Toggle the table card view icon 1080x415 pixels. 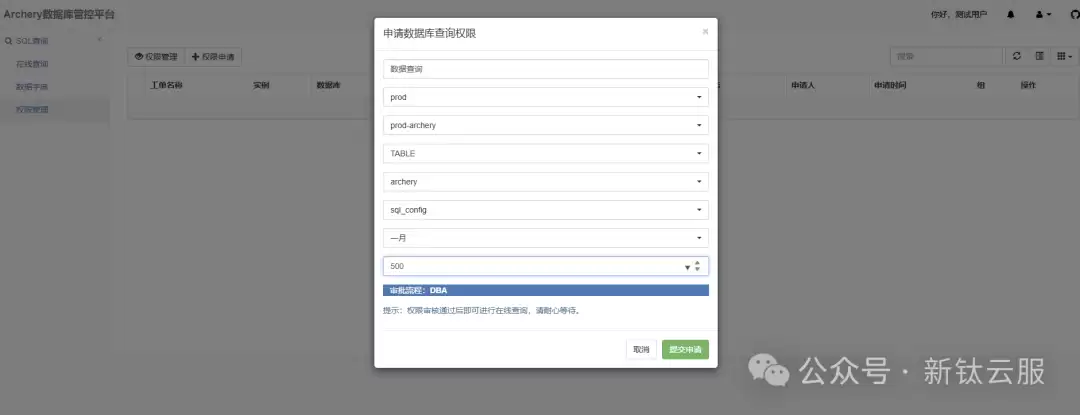(x=1039, y=56)
